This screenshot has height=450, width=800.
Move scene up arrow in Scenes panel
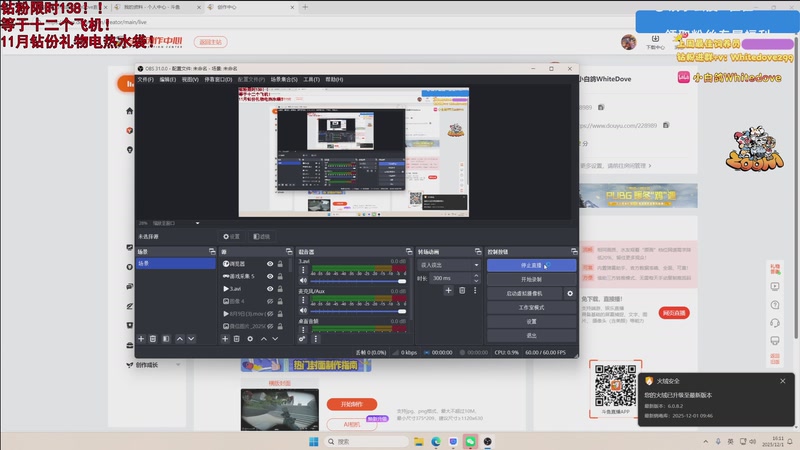180,339
